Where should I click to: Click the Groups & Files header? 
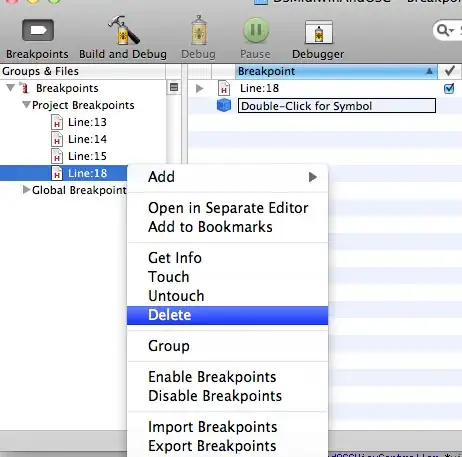pos(83,71)
